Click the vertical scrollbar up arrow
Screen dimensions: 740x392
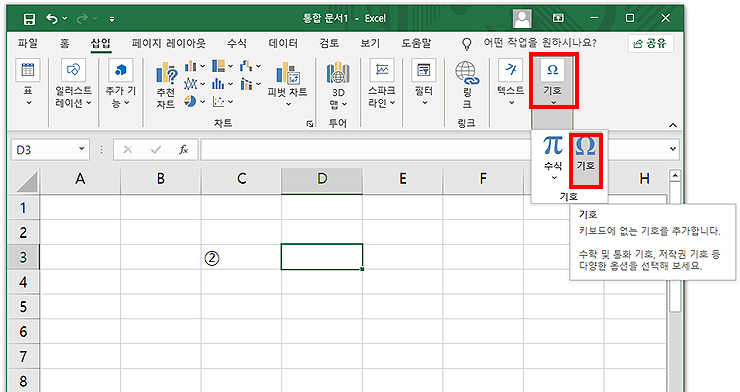tap(675, 176)
